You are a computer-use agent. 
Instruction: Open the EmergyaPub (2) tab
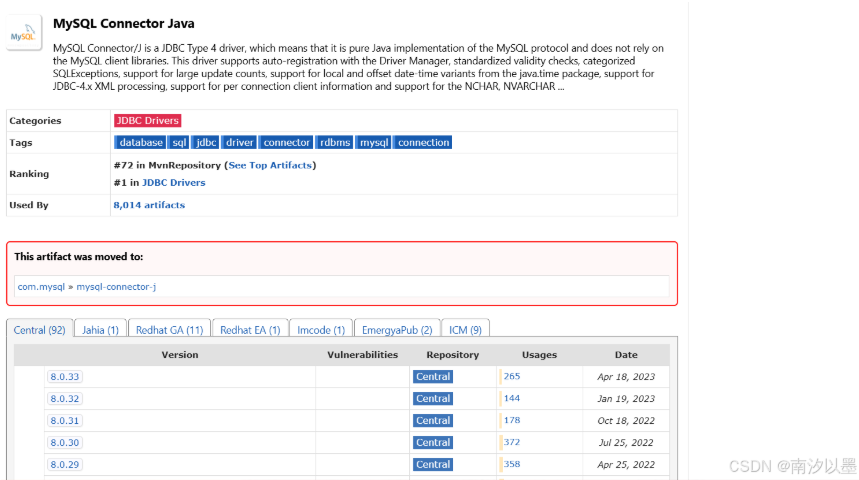pos(397,330)
